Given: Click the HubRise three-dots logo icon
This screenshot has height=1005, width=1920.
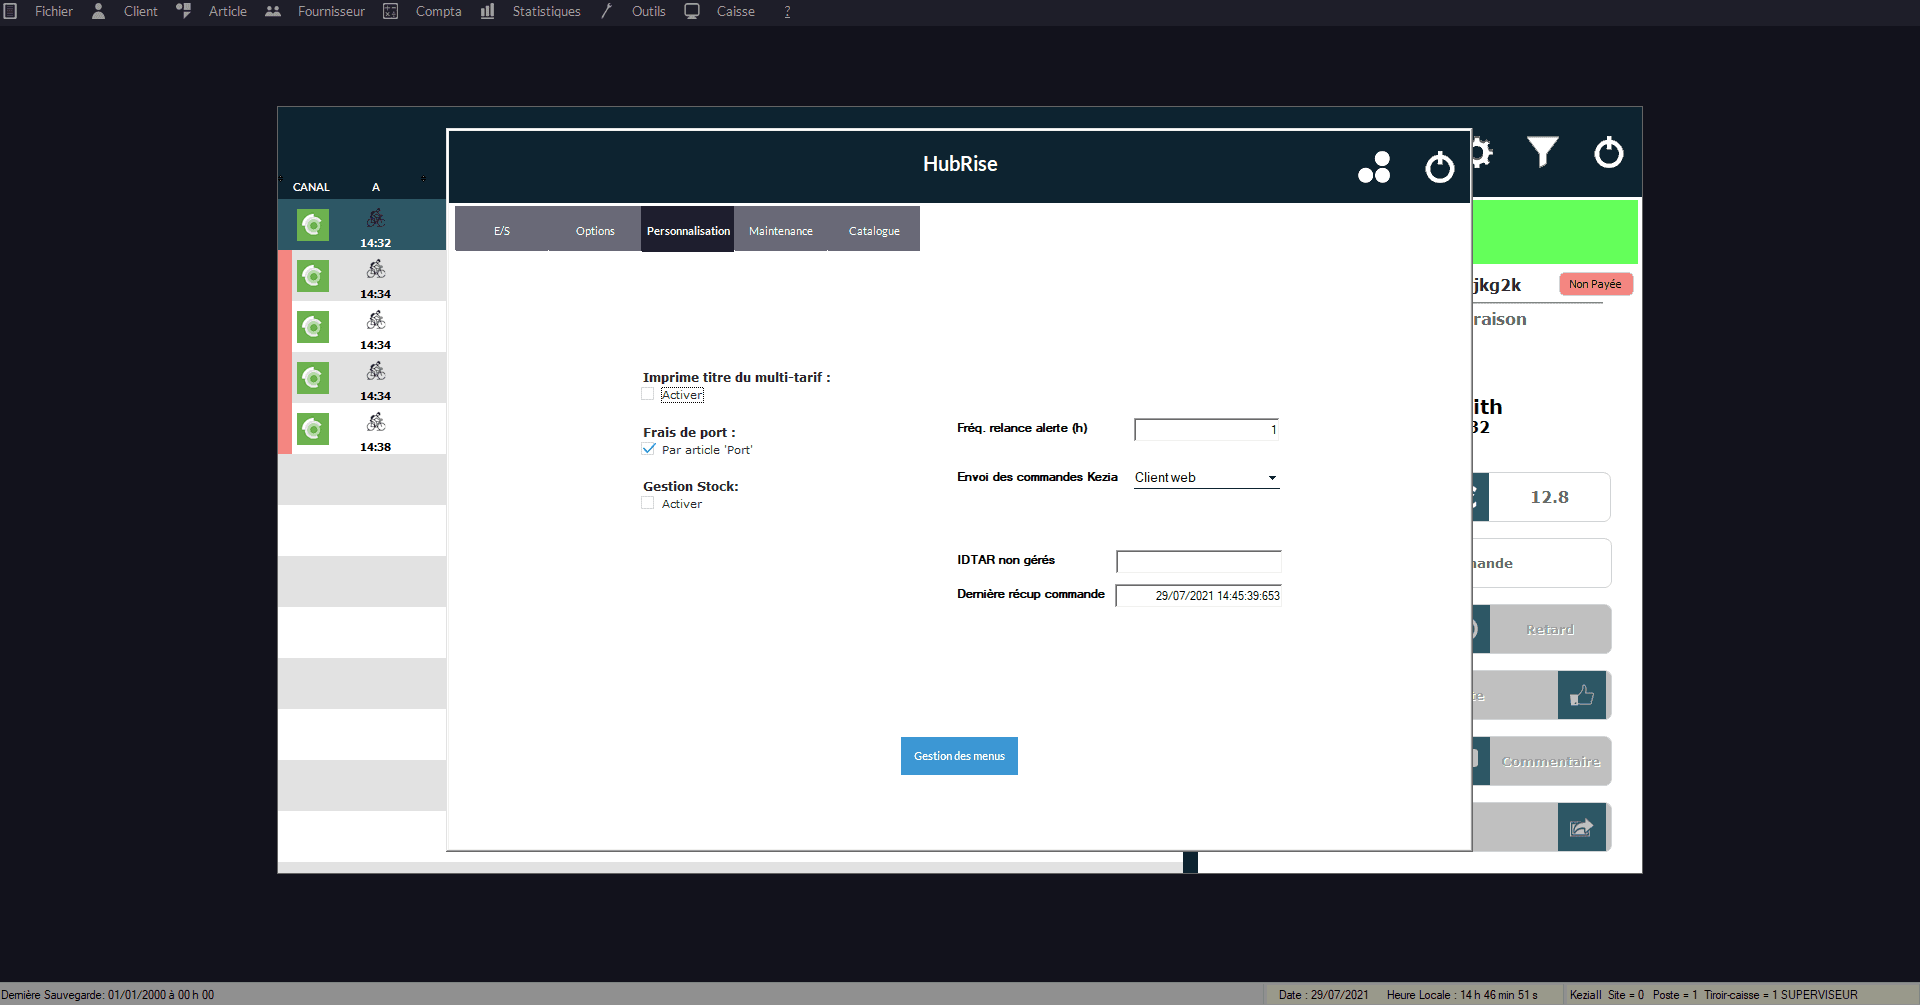Looking at the screenshot, I should click(x=1374, y=167).
